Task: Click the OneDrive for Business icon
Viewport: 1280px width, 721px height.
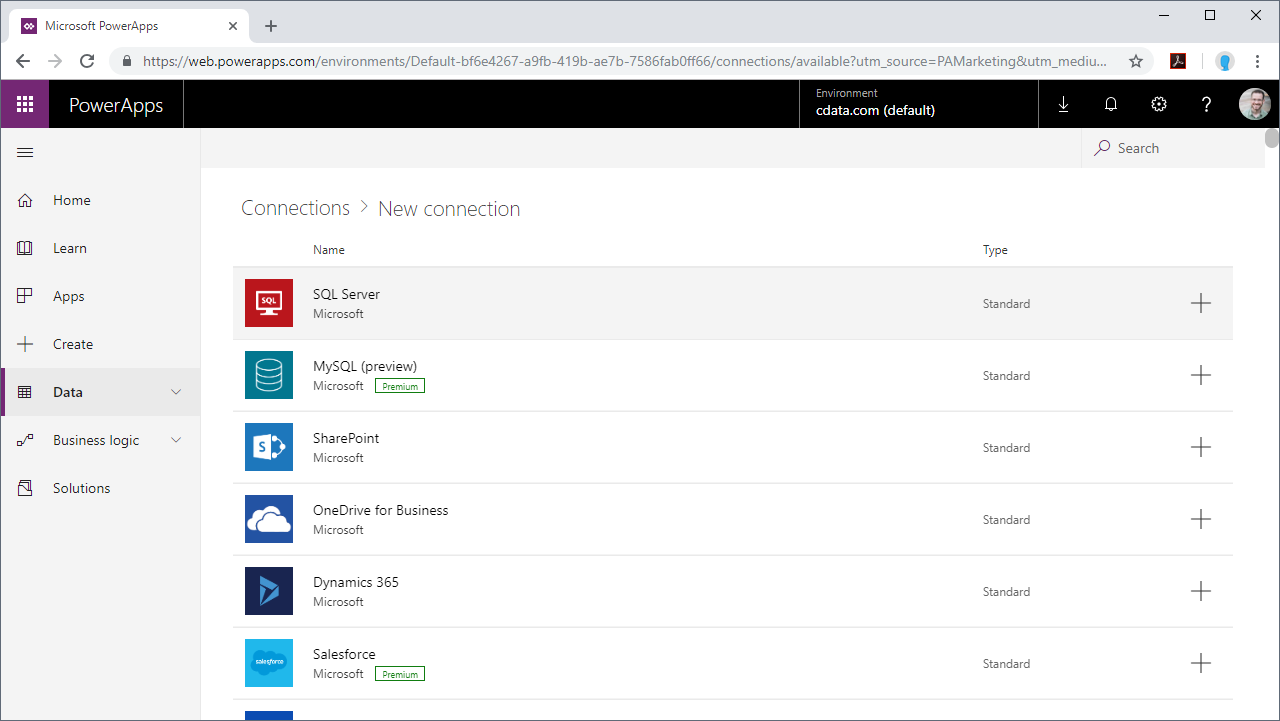Action: click(269, 519)
